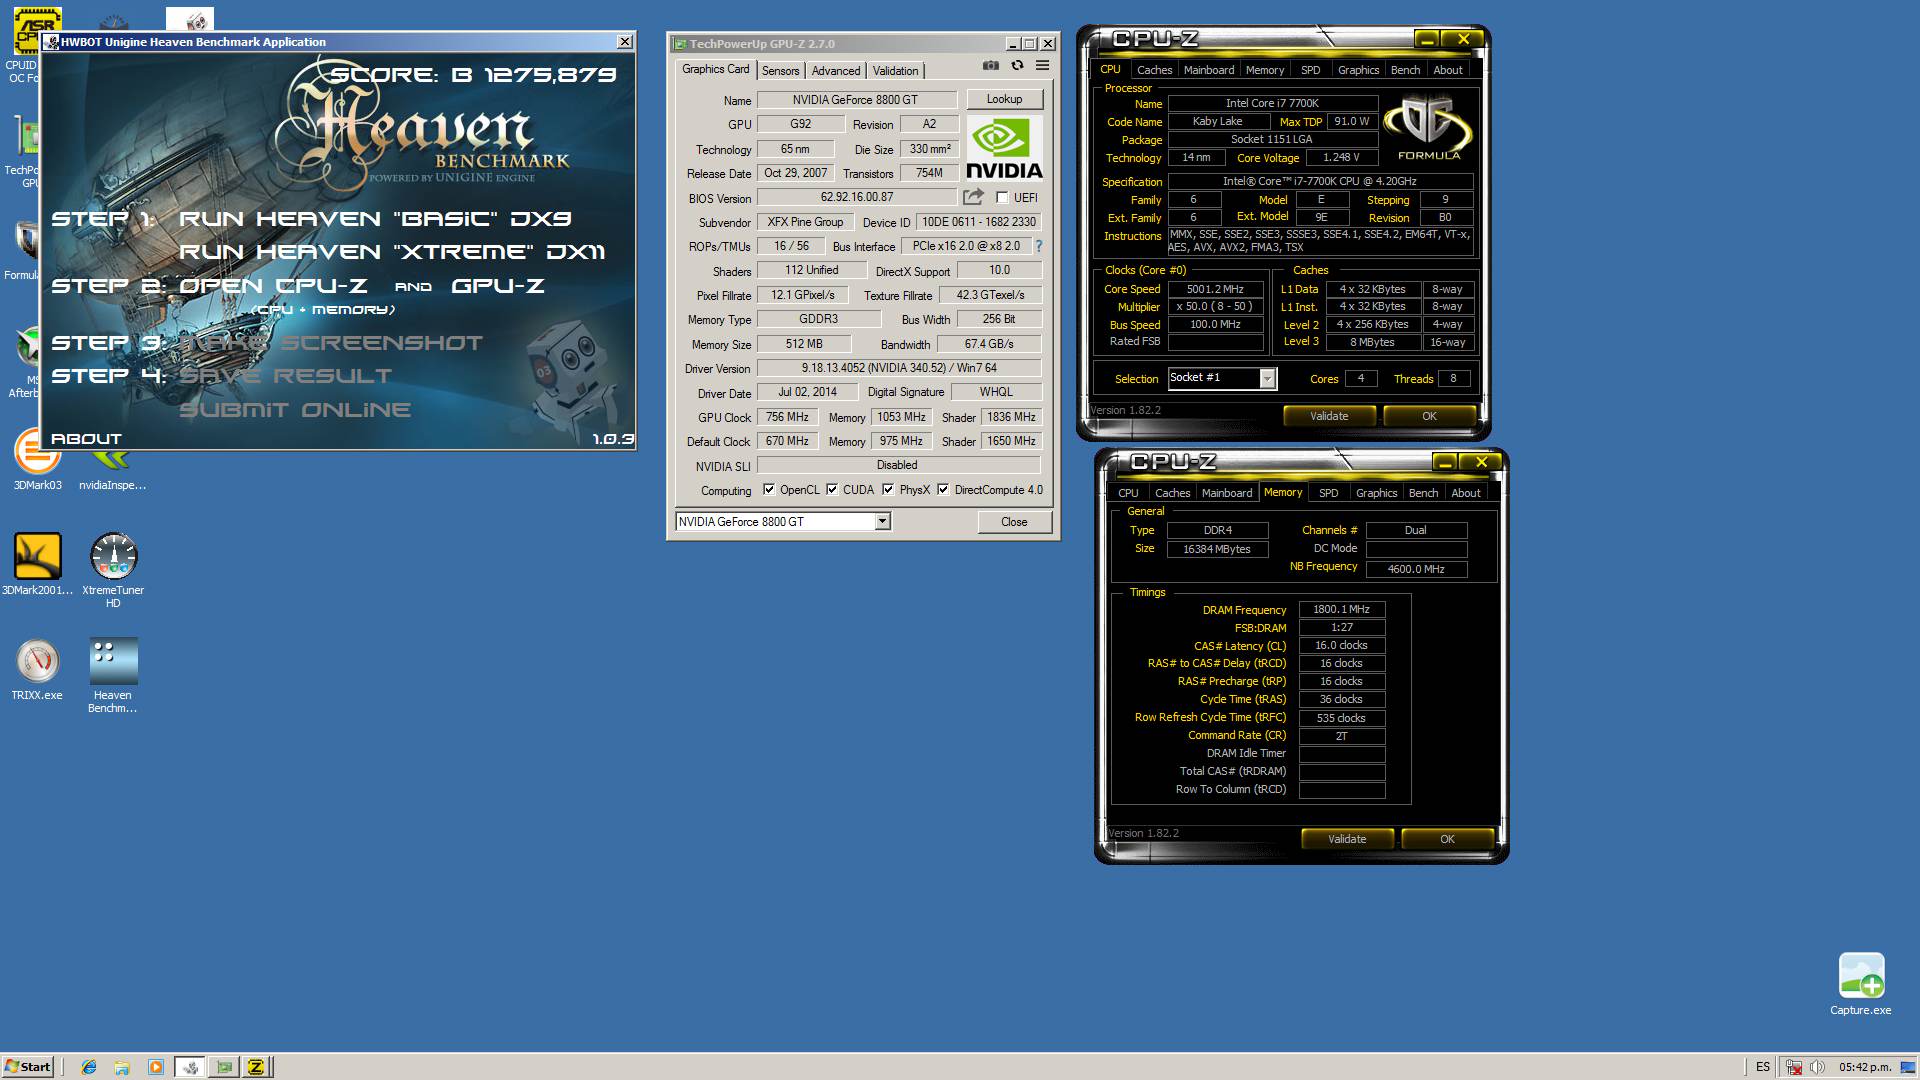This screenshot has height=1080, width=1920.
Task: Open the 3DMark2001 desktop shortcut
Action: 37,565
